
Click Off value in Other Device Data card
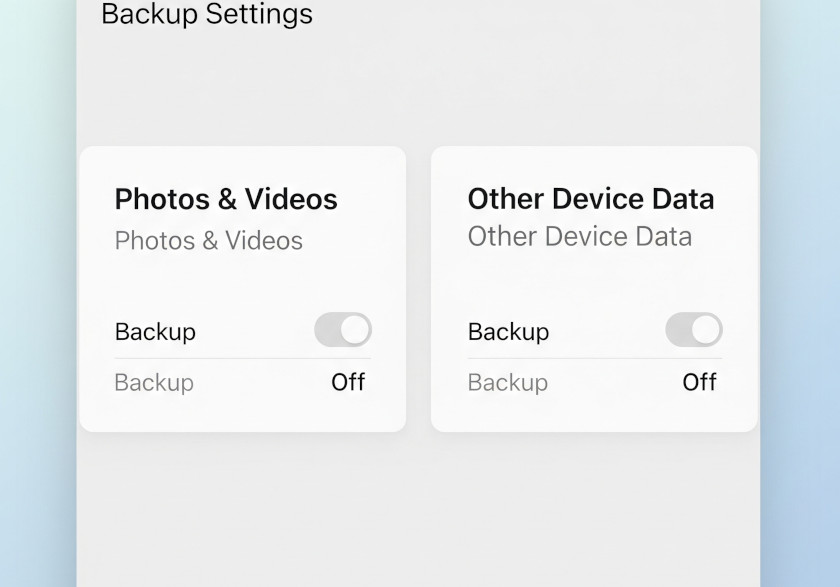point(699,382)
